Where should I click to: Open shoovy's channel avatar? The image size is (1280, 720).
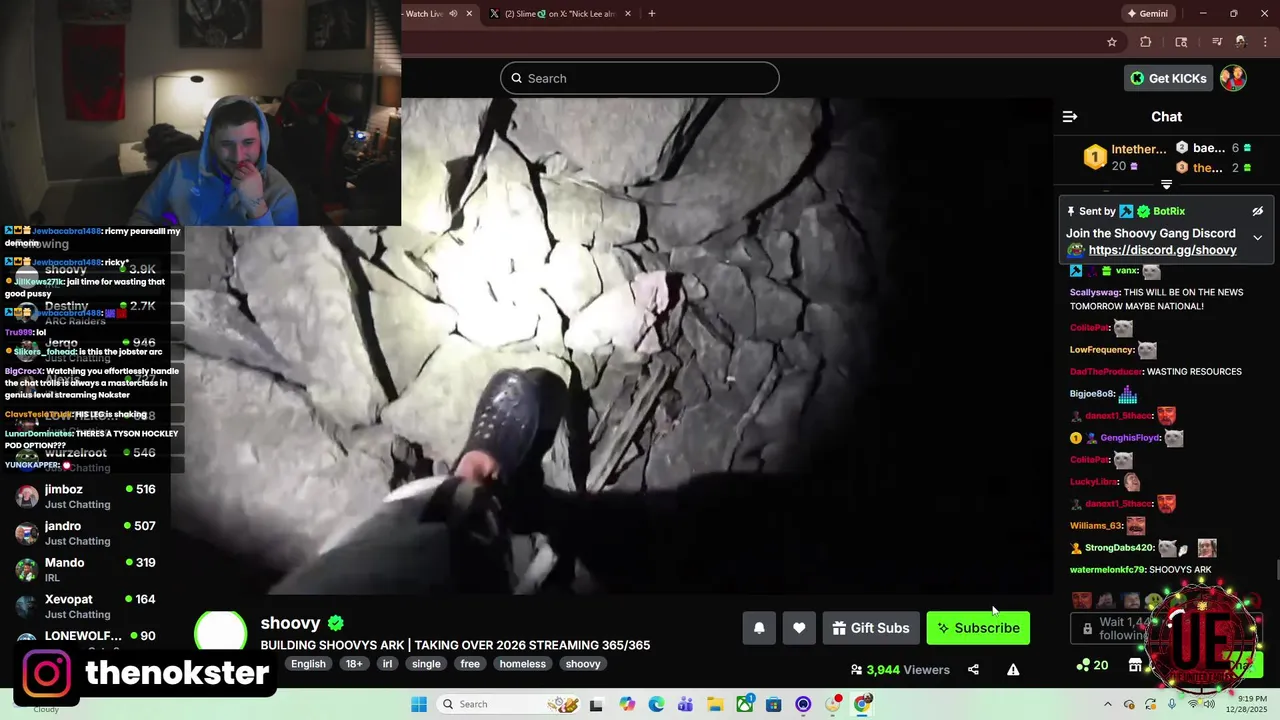(220, 635)
